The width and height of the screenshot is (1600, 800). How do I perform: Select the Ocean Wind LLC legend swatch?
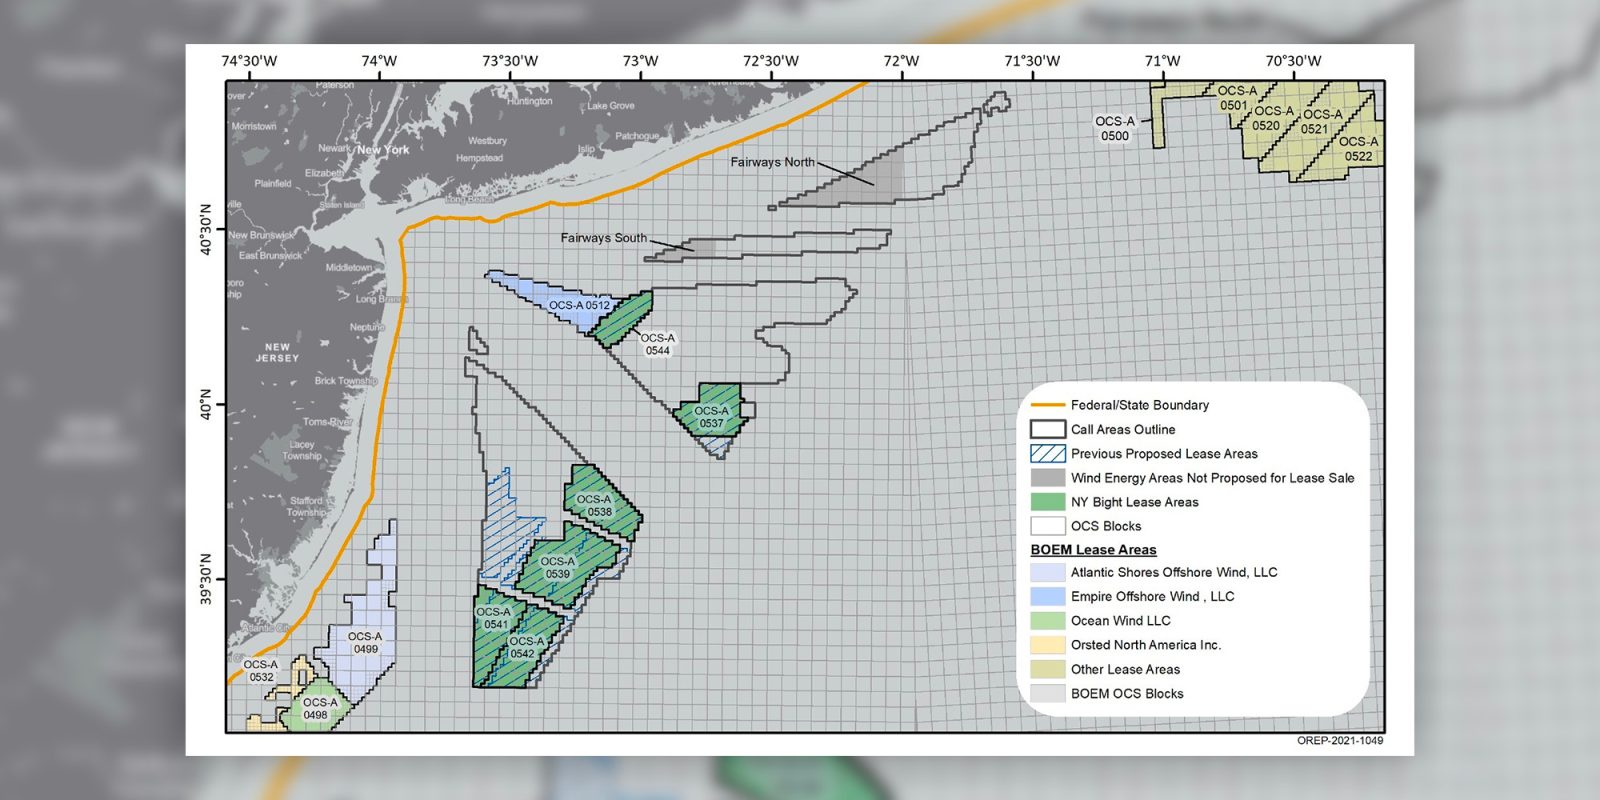coord(1047,620)
